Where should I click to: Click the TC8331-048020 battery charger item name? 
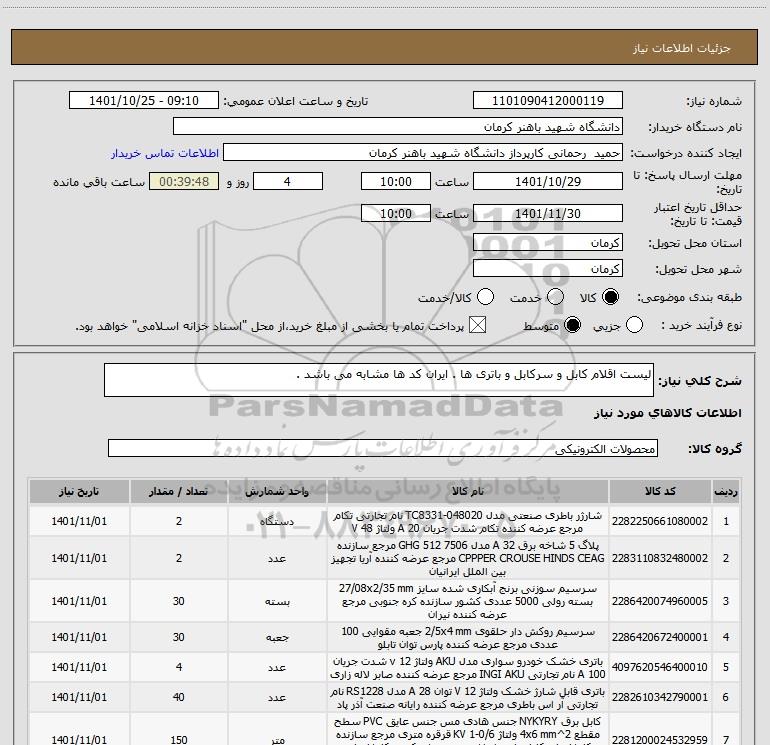pos(468,522)
